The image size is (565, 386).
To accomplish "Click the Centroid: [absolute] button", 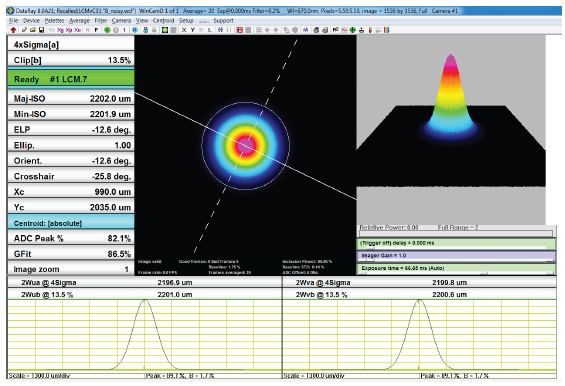I will tap(71, 223).
